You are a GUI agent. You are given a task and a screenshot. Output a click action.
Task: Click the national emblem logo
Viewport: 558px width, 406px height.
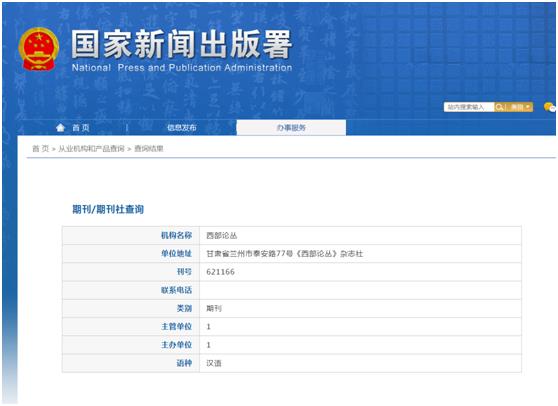point(39,49)
